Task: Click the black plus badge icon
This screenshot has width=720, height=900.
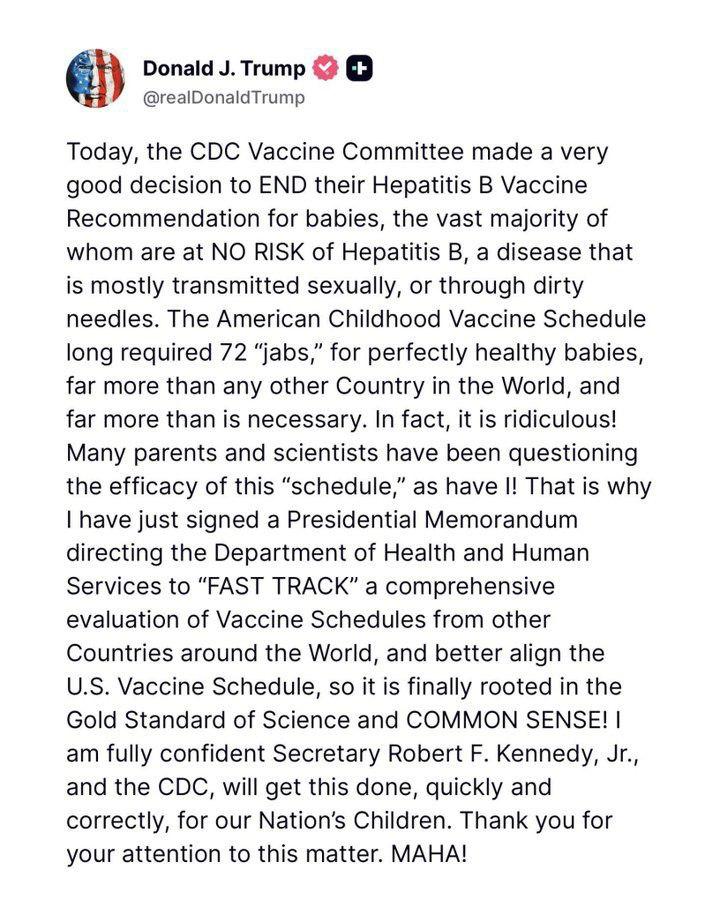Action: [359, 68]
